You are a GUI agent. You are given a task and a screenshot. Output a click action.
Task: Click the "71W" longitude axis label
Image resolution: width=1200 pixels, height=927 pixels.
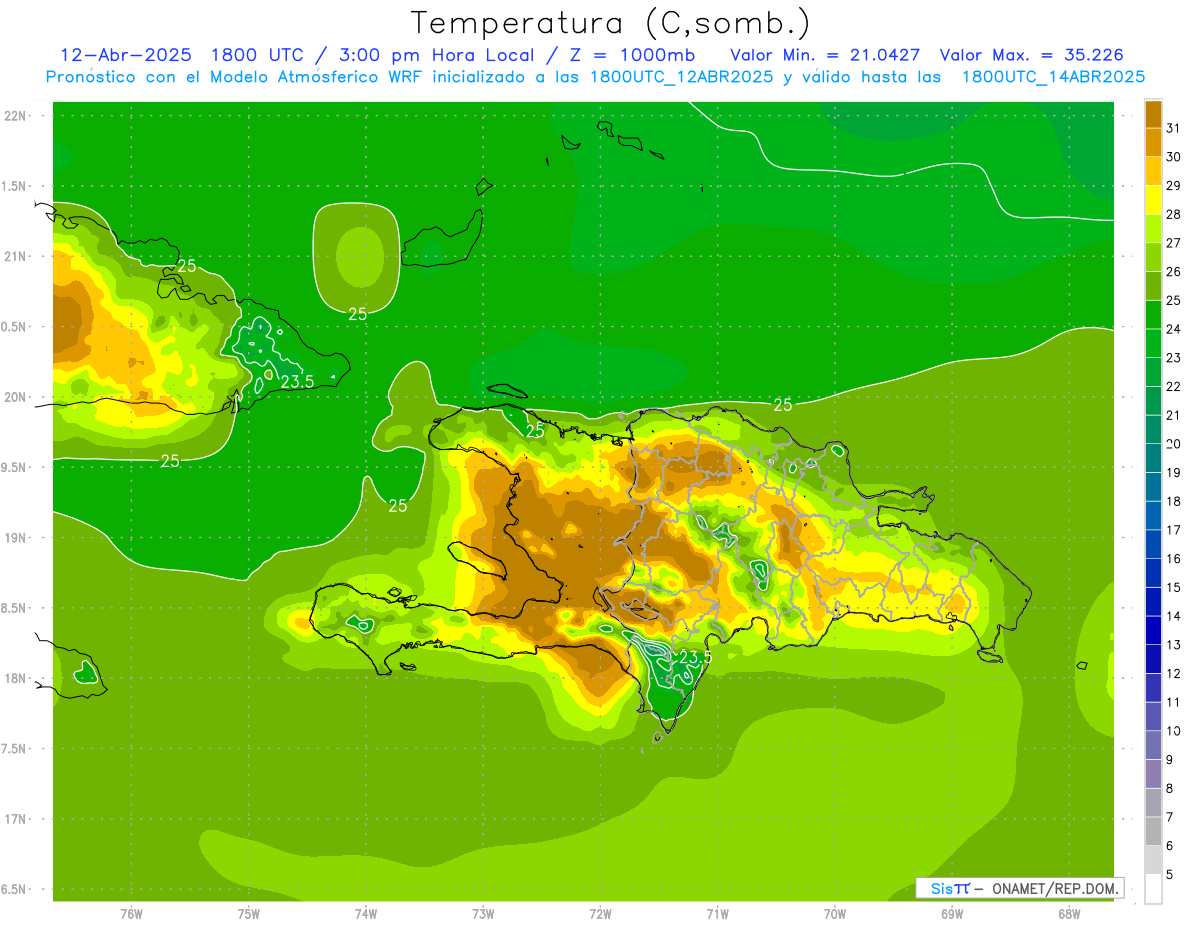tap(717, 914)
